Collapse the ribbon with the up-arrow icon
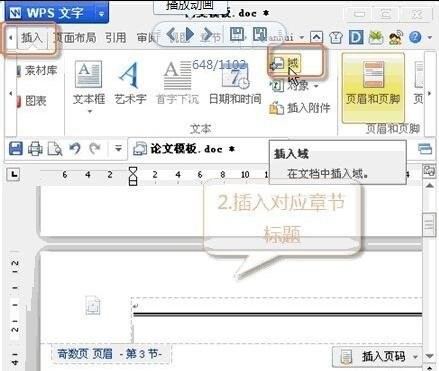This screenshot has width=439, height=371. coord(316,37)
